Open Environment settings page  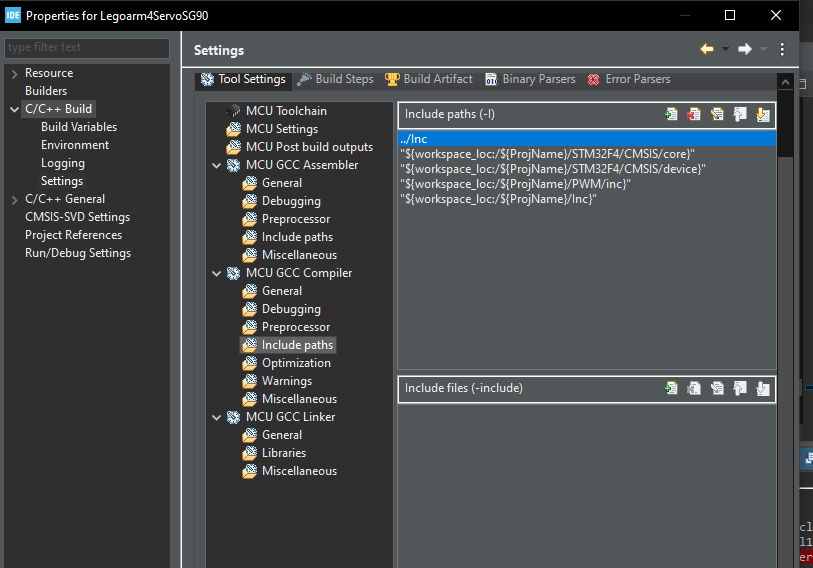point(75,145)
